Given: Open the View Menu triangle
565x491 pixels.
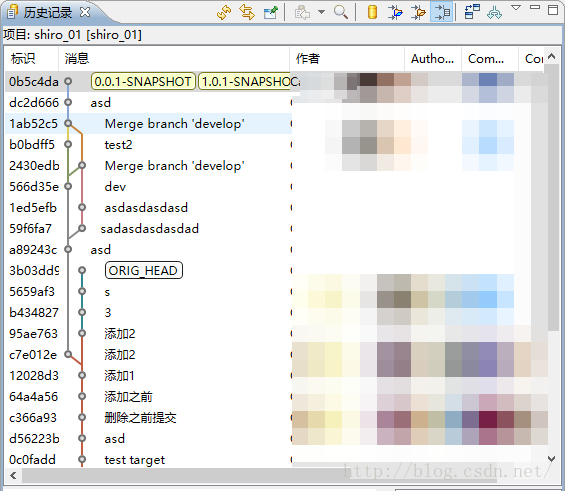Looking at the screenshot, I should point(516,8).
